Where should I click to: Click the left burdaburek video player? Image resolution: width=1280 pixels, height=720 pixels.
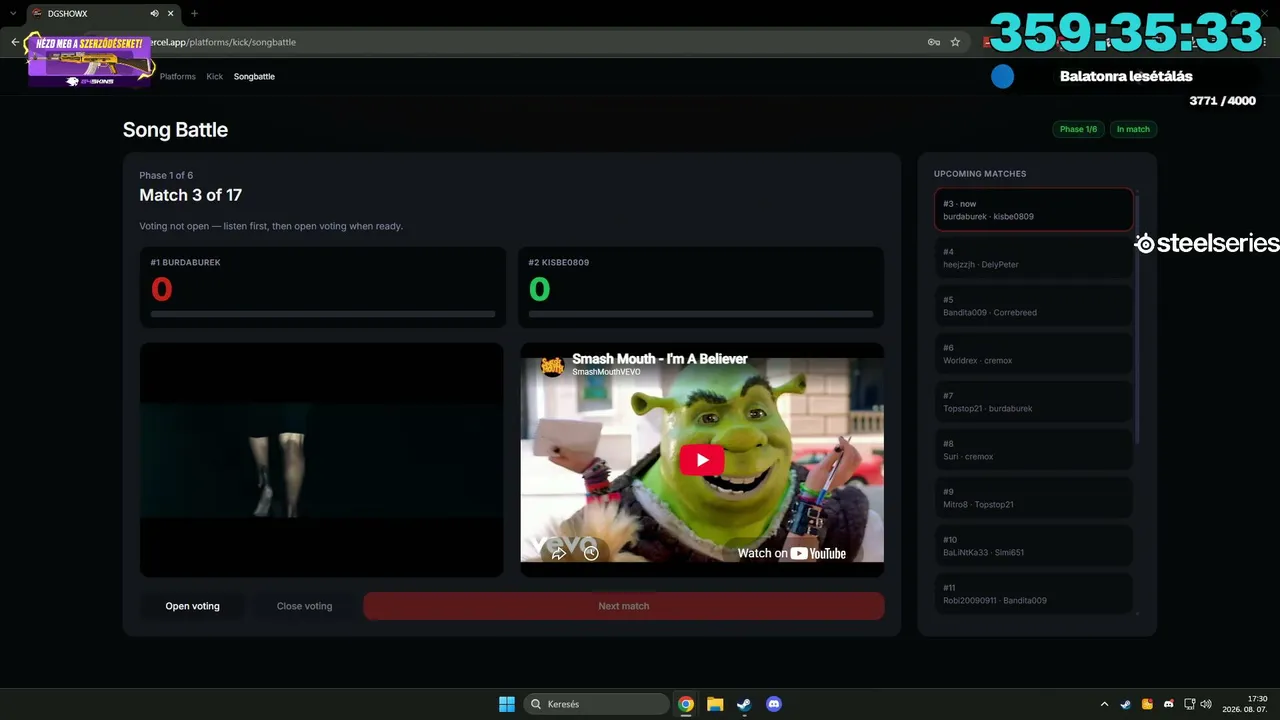322,460
